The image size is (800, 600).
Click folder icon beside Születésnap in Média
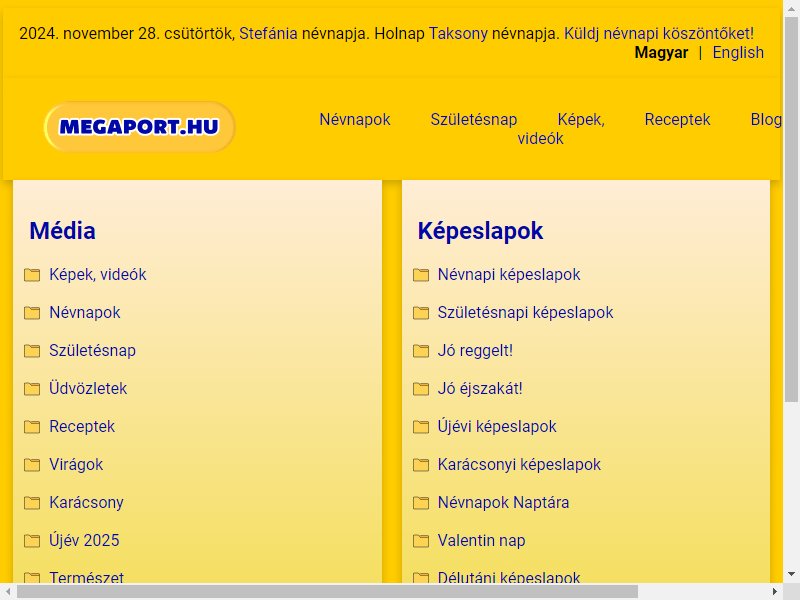32,351
